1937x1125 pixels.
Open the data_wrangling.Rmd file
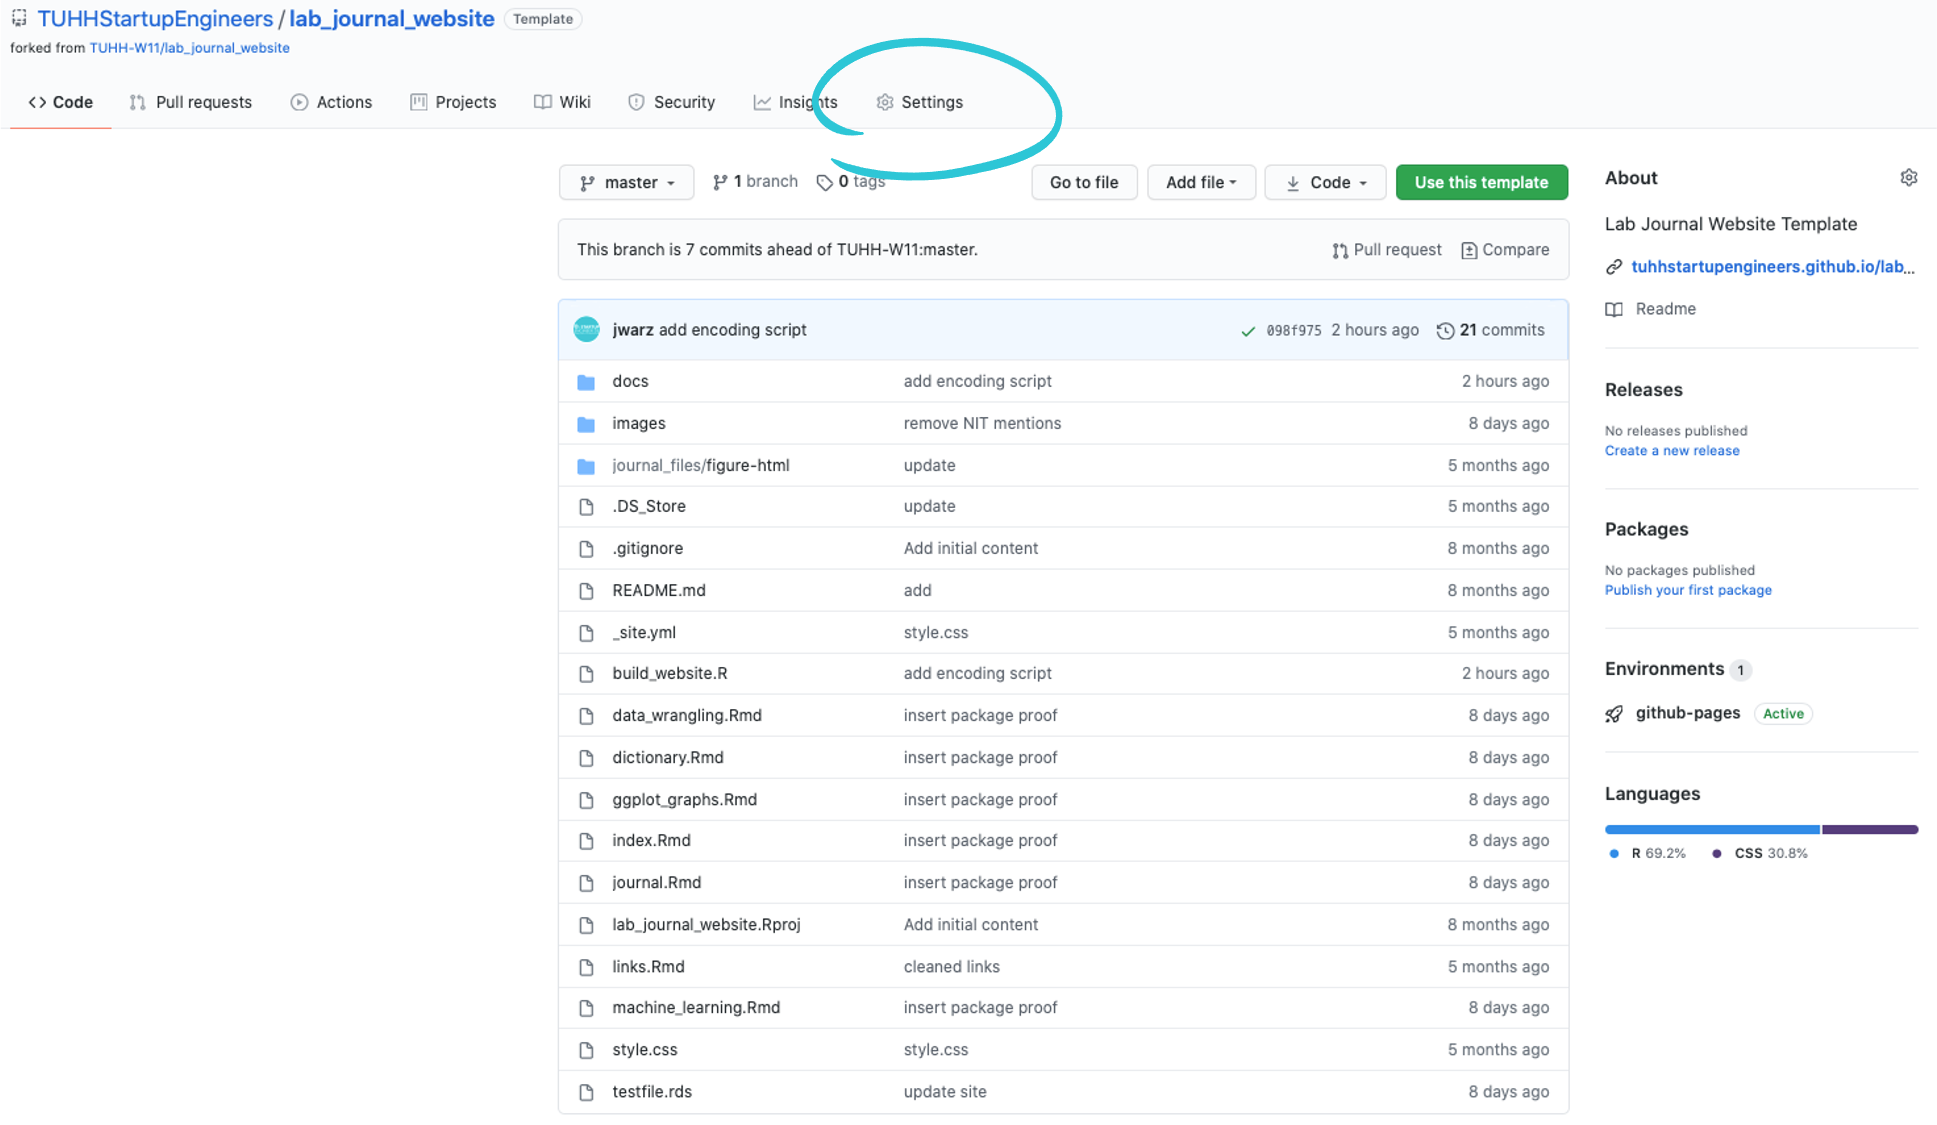coord(687,715)
